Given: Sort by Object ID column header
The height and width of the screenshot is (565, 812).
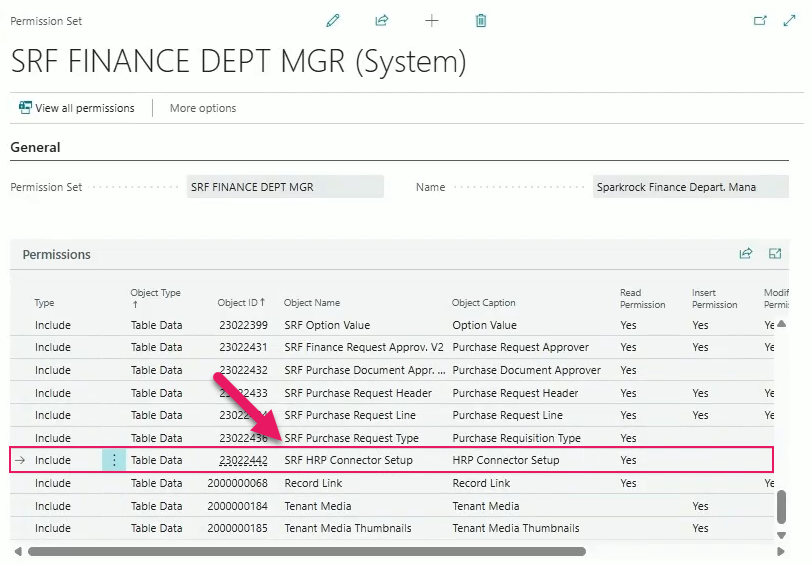Looking at the screenshot, I should (x=241, y=302).
